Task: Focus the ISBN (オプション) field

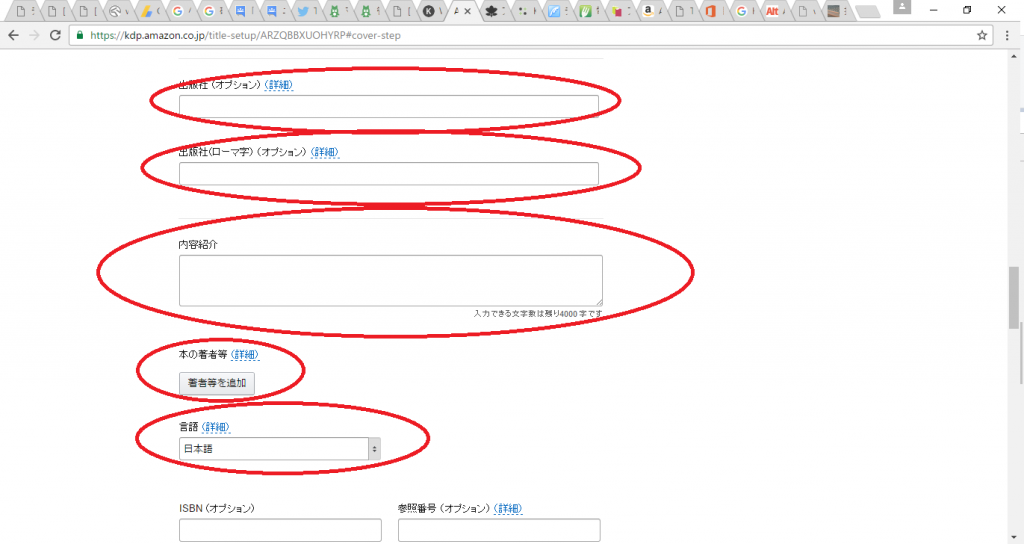Action: tap(280, 530)
